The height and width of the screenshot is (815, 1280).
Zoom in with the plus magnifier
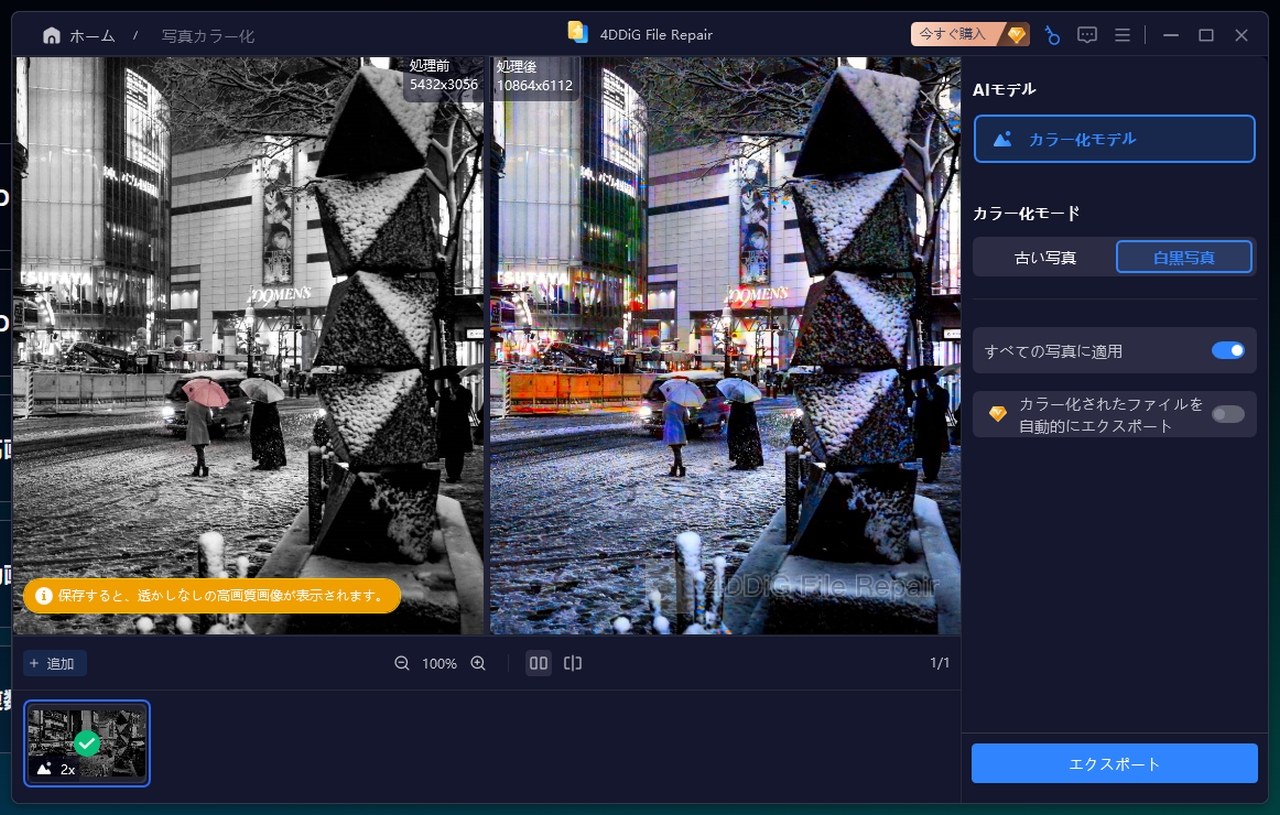coord(478,663)
